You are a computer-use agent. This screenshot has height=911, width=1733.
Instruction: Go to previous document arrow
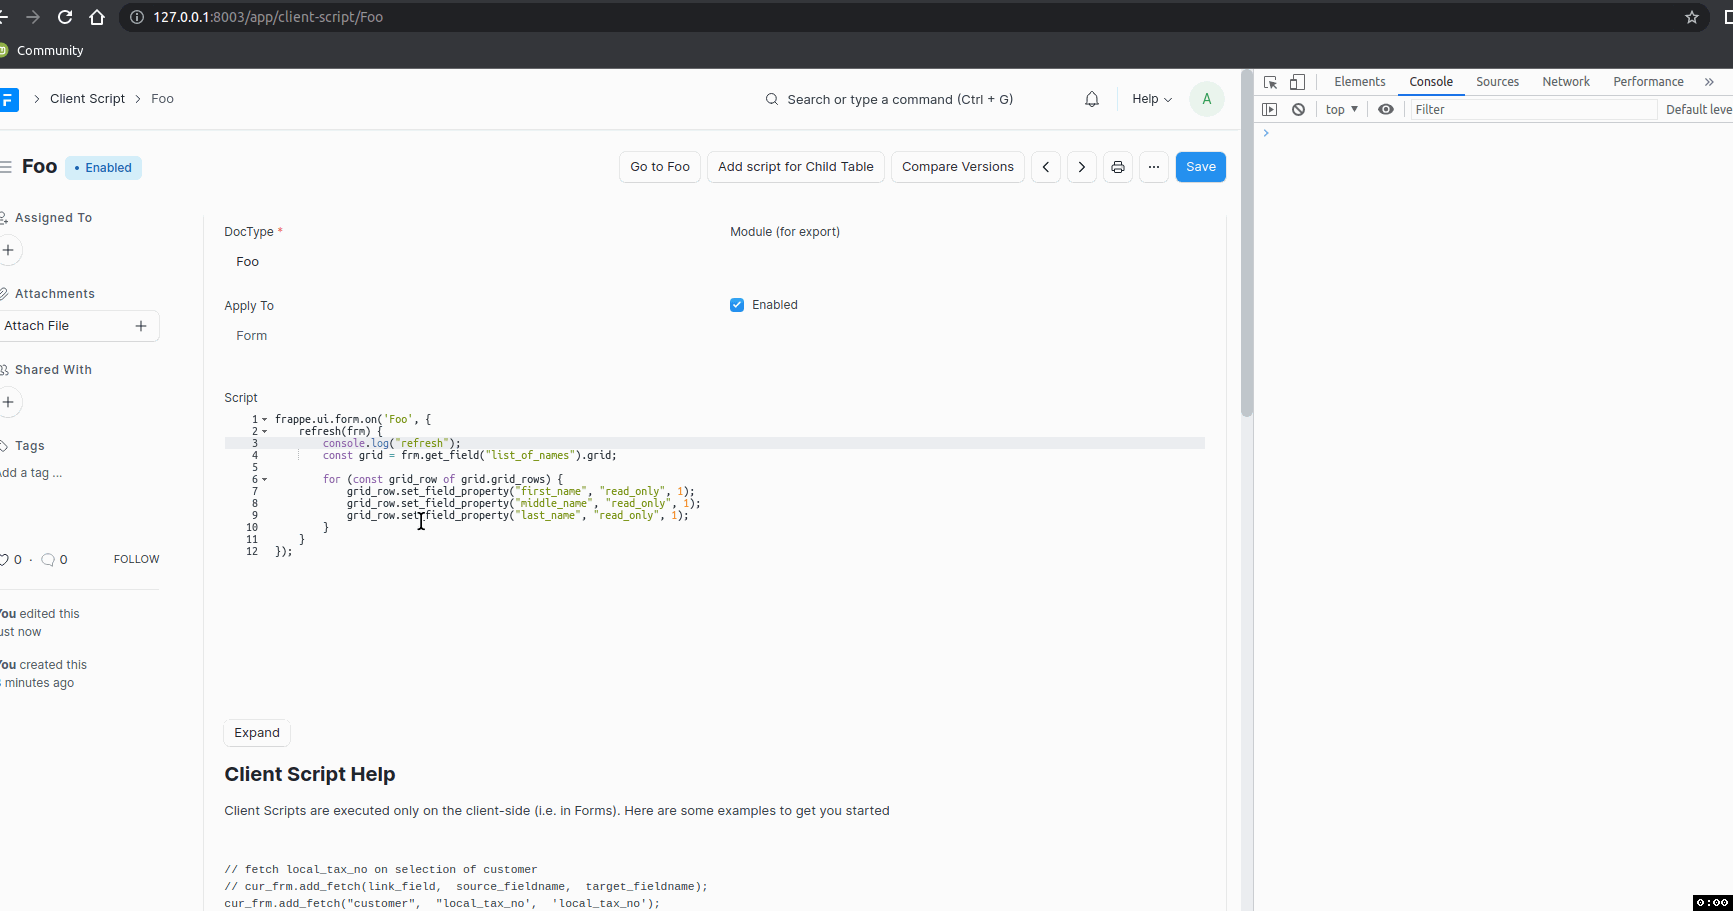coord(1046,167)
